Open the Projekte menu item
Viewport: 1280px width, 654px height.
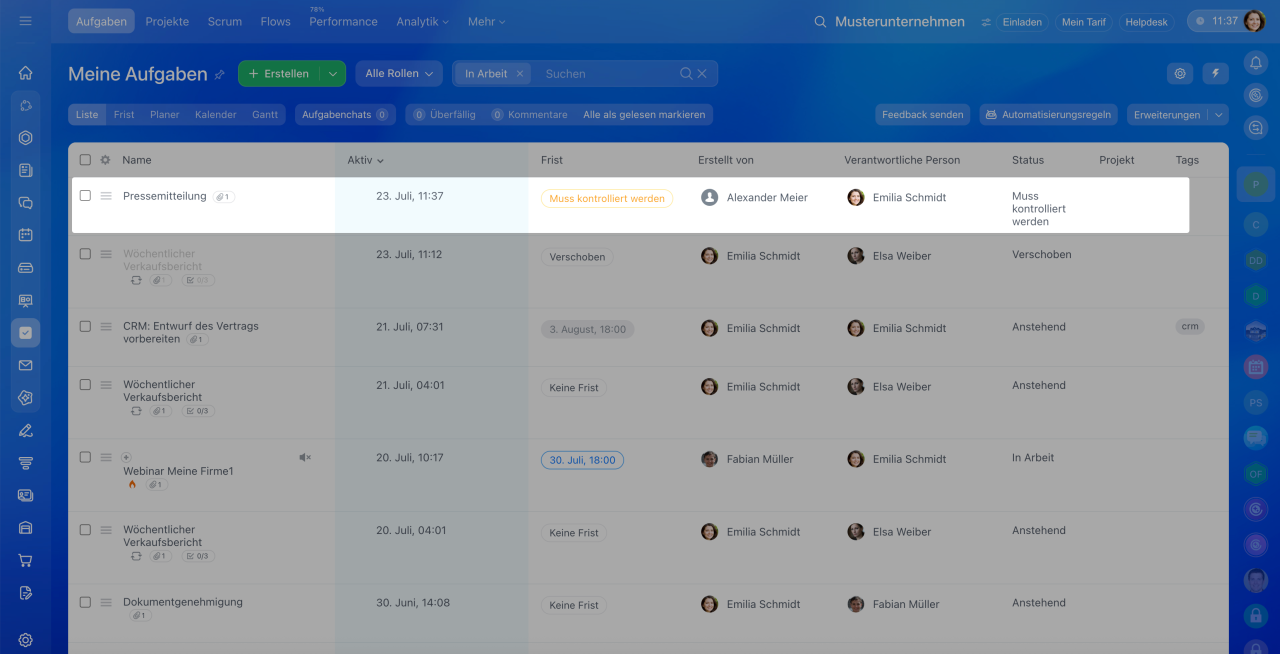[167, 21]
